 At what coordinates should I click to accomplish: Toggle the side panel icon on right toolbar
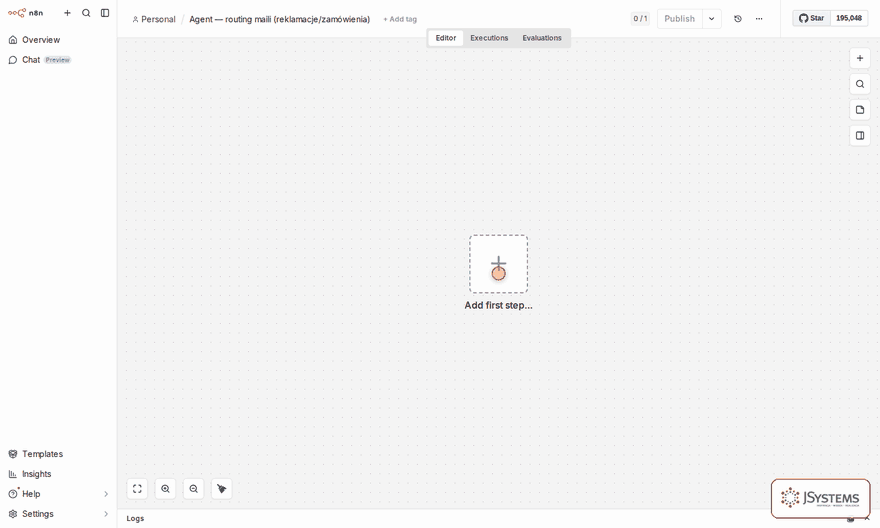pyautogui.click(x=860, y=136)
